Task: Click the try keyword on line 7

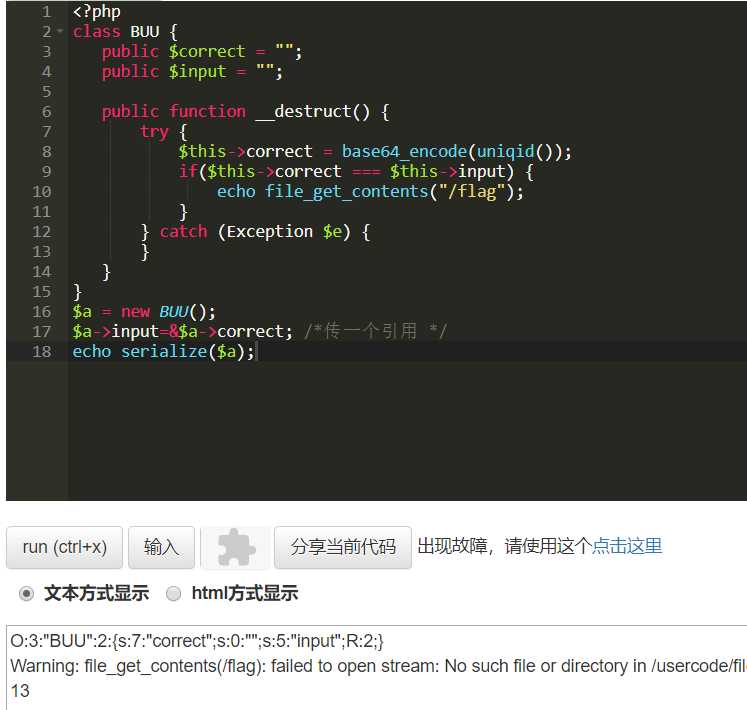Action: pyautogui.click(x=154, y=132)
